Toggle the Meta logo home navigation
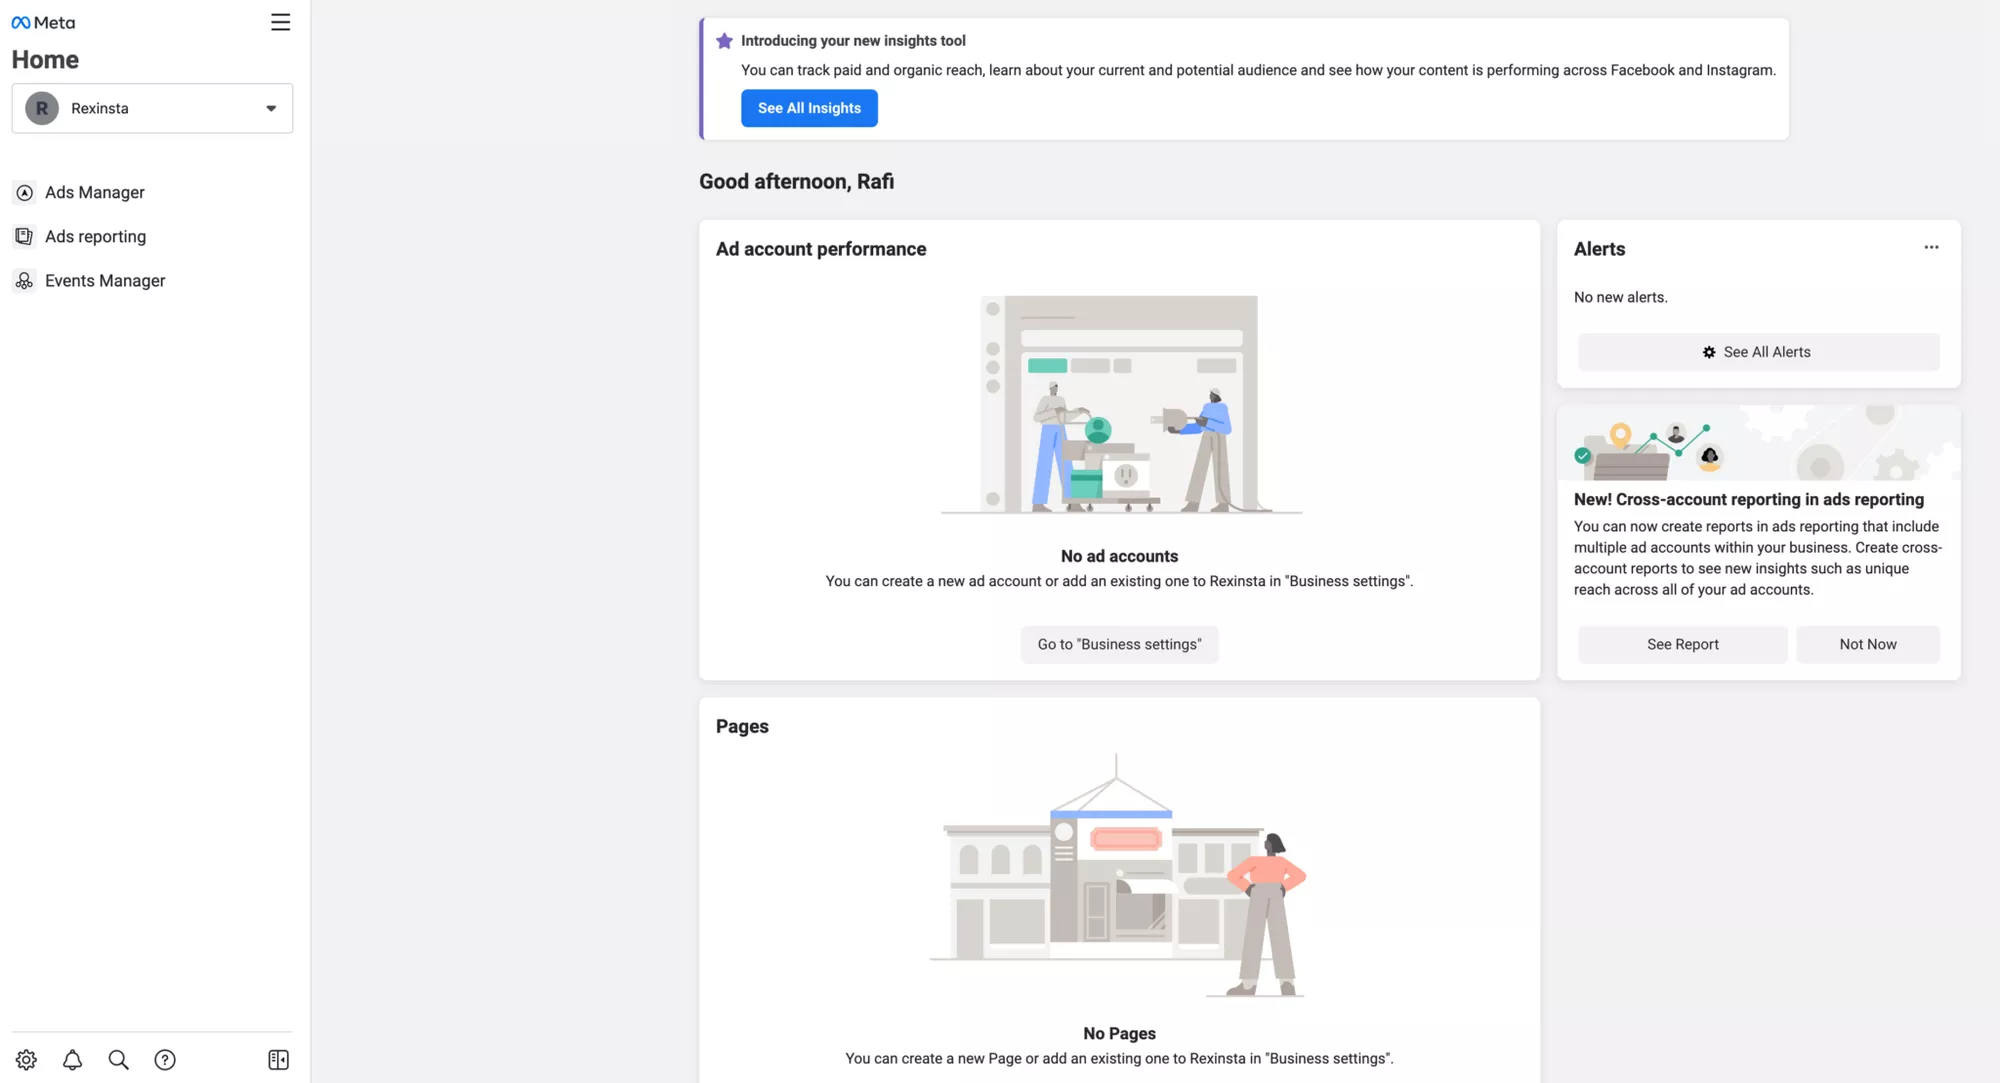 (43, 20)
